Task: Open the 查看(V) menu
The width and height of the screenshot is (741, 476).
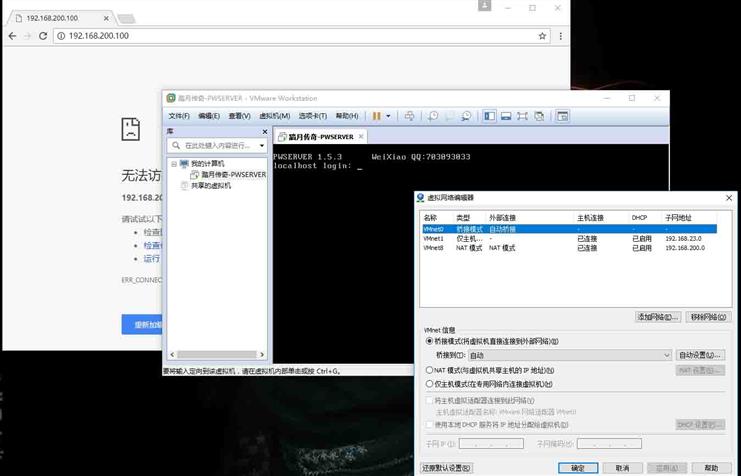Action: coord(239,116)
